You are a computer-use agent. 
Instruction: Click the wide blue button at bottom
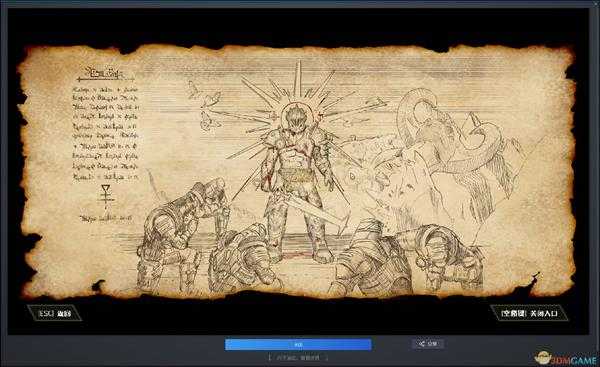[x=298, y=344]
